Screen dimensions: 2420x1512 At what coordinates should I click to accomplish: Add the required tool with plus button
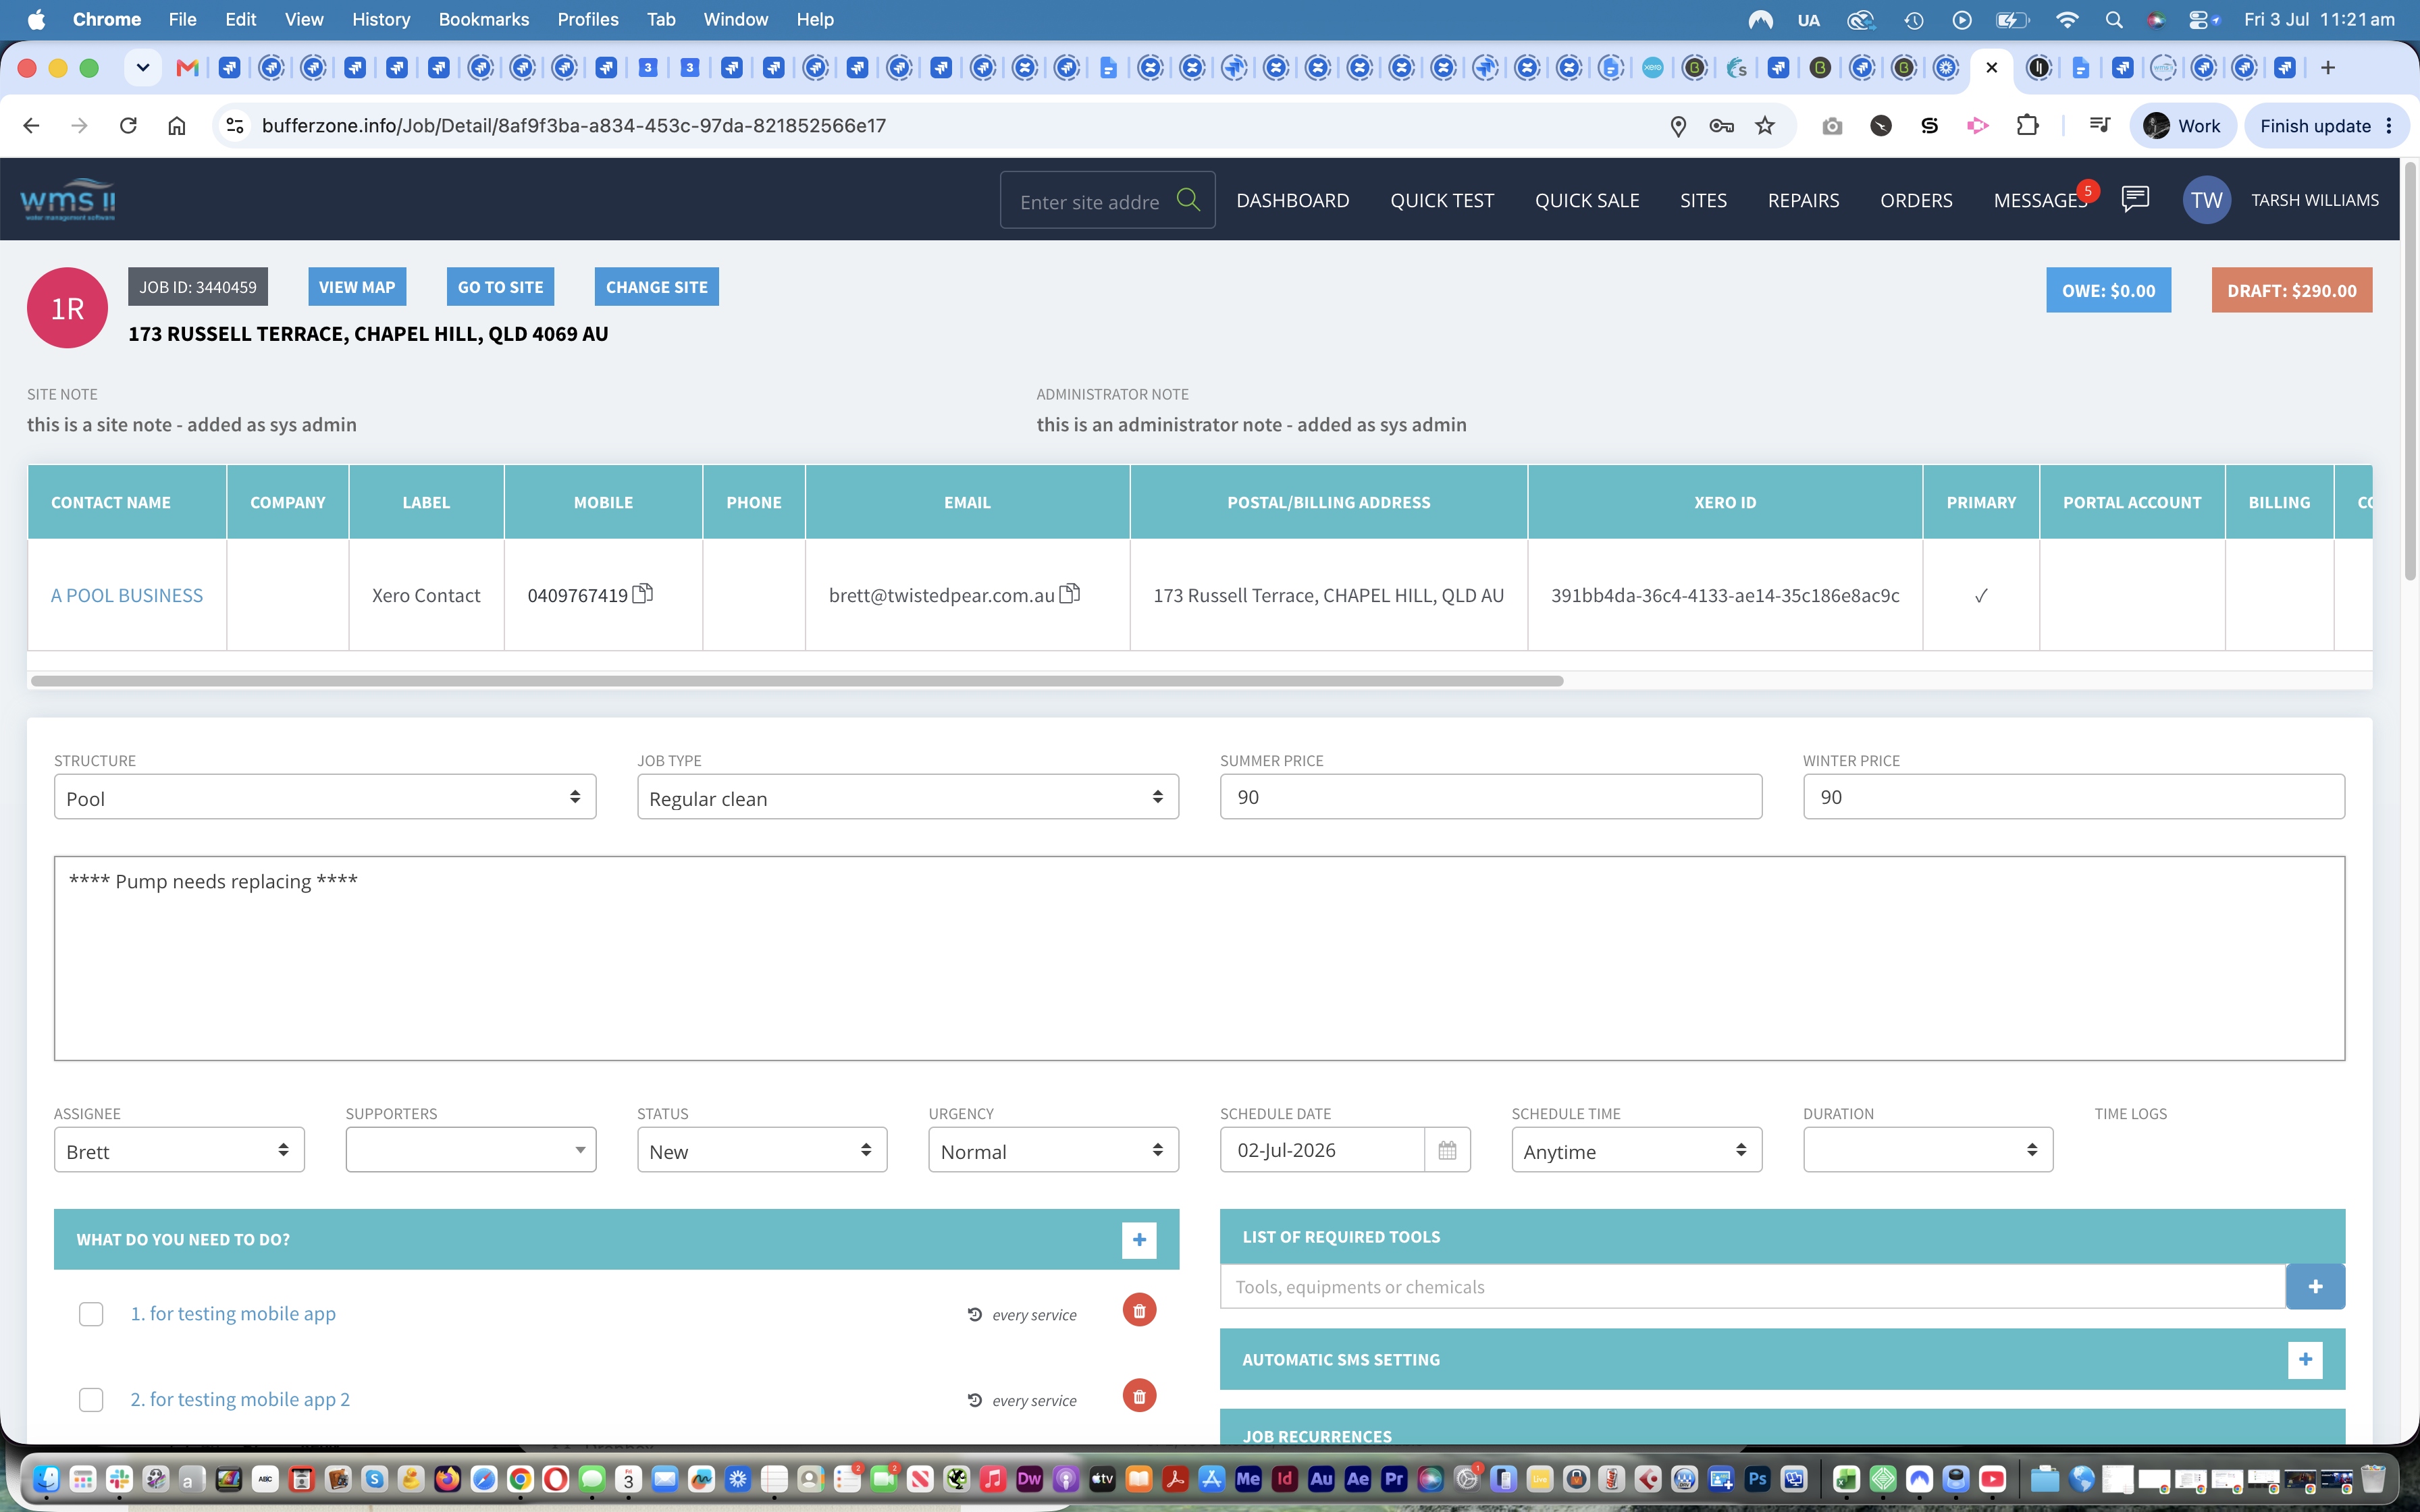(x=2315, y=1287)
